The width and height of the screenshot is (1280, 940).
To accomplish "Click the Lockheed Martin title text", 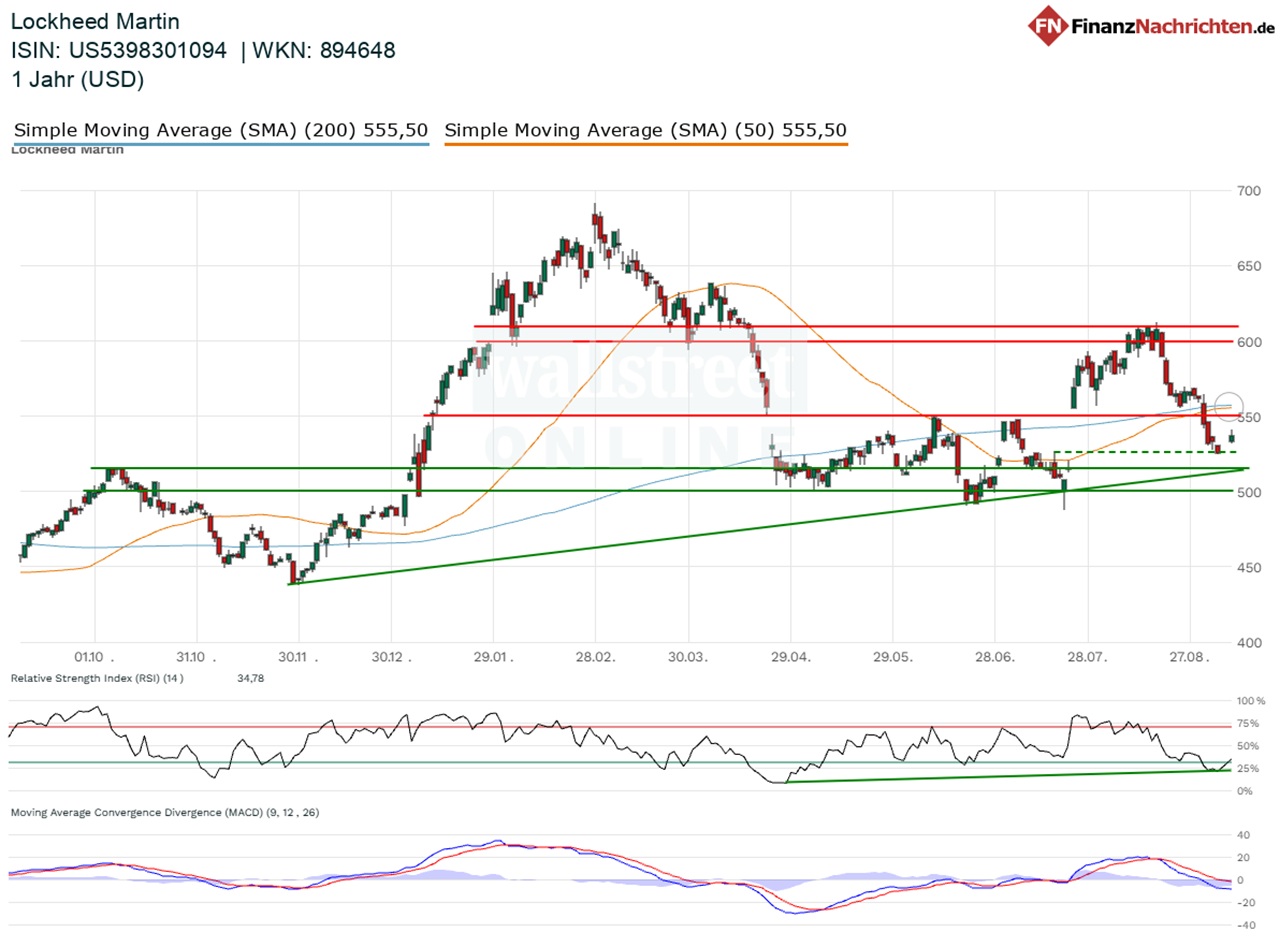I will (x=95, y=20).
